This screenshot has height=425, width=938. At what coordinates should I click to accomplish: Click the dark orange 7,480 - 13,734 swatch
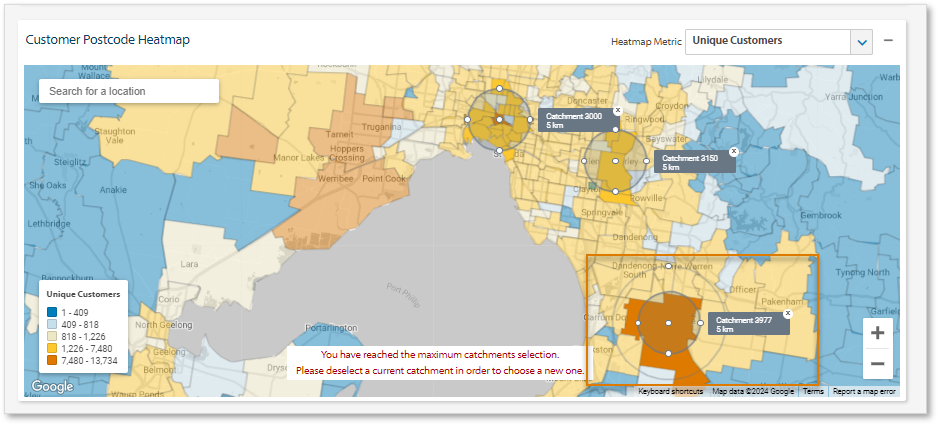51,360
